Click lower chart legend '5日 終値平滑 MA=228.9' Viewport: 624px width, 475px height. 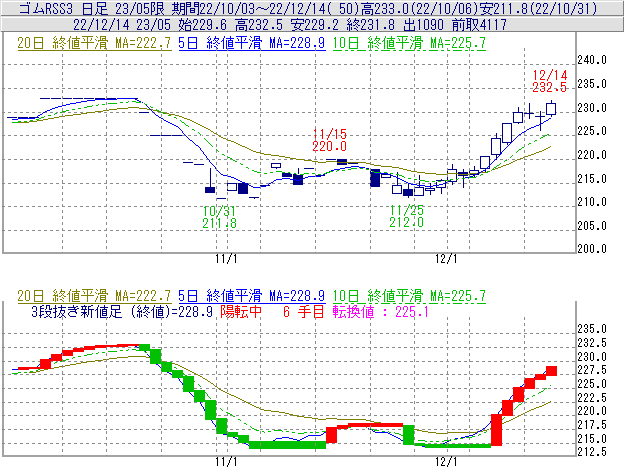[252, 296]
